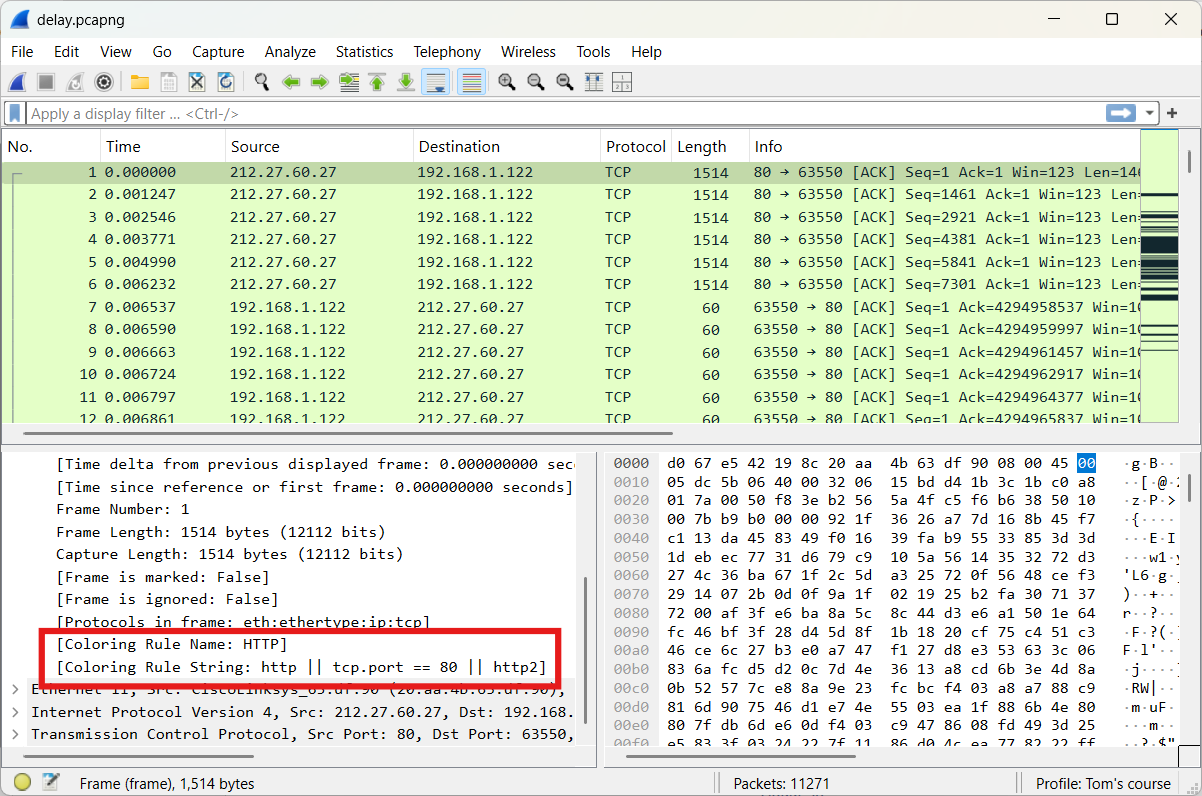Go back in packet history arrow
This screenshot has width=1202, height=796.
click(291, 82)
